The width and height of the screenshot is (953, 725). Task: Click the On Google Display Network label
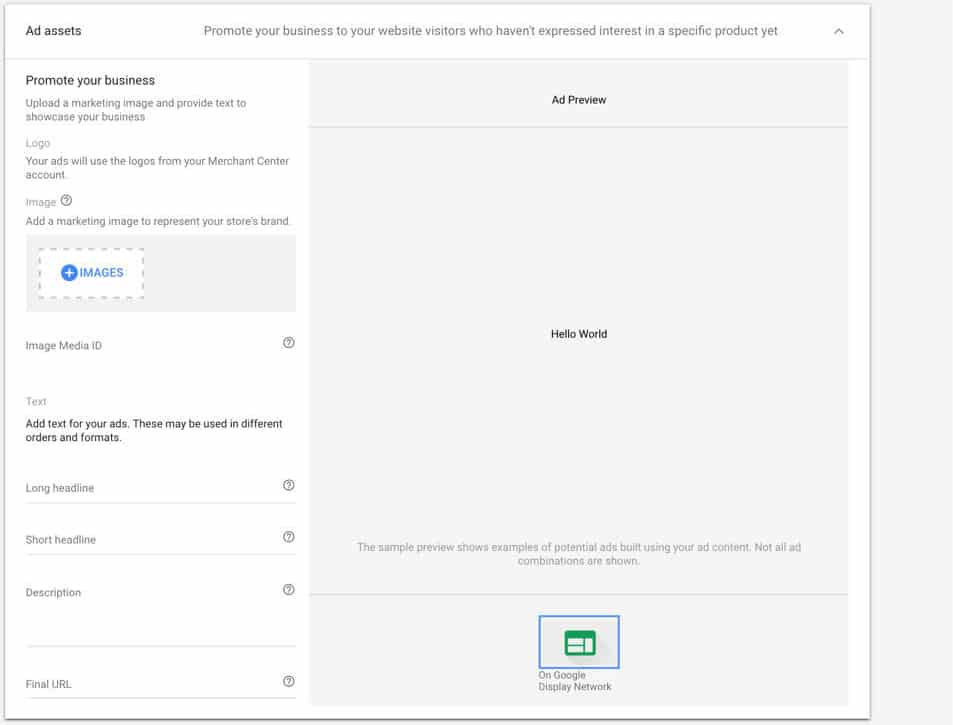(575, 681)
